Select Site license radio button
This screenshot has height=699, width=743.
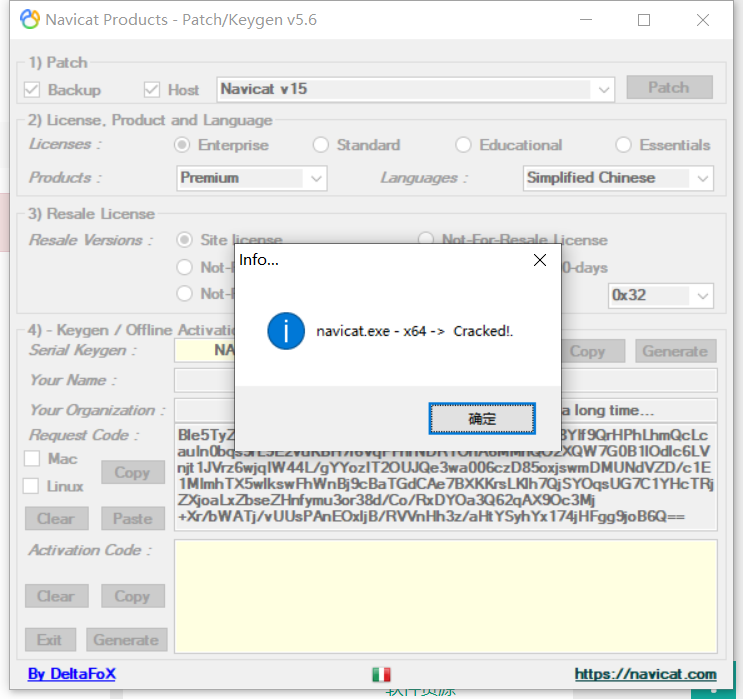click(184, 240)
